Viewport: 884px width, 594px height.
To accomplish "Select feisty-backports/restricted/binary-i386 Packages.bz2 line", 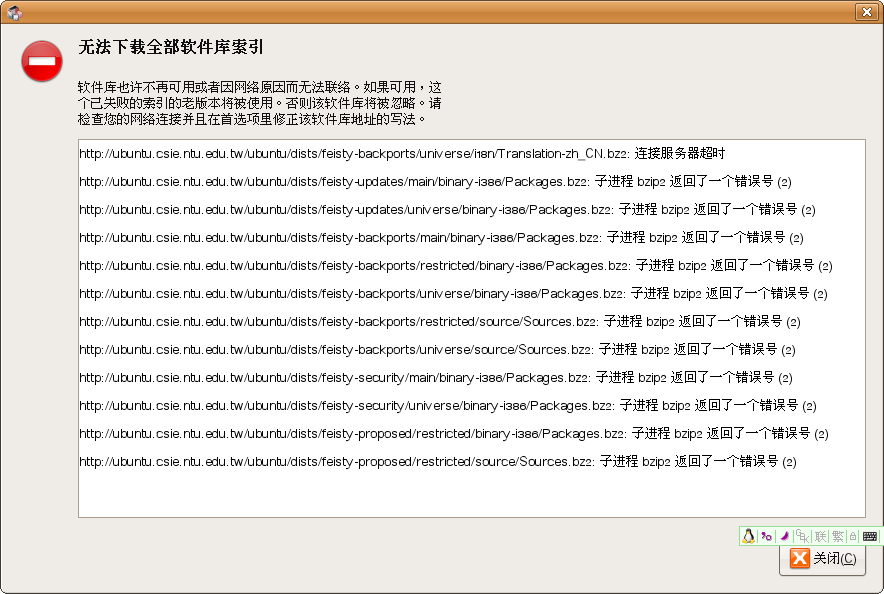I will [x=456, y=265].
